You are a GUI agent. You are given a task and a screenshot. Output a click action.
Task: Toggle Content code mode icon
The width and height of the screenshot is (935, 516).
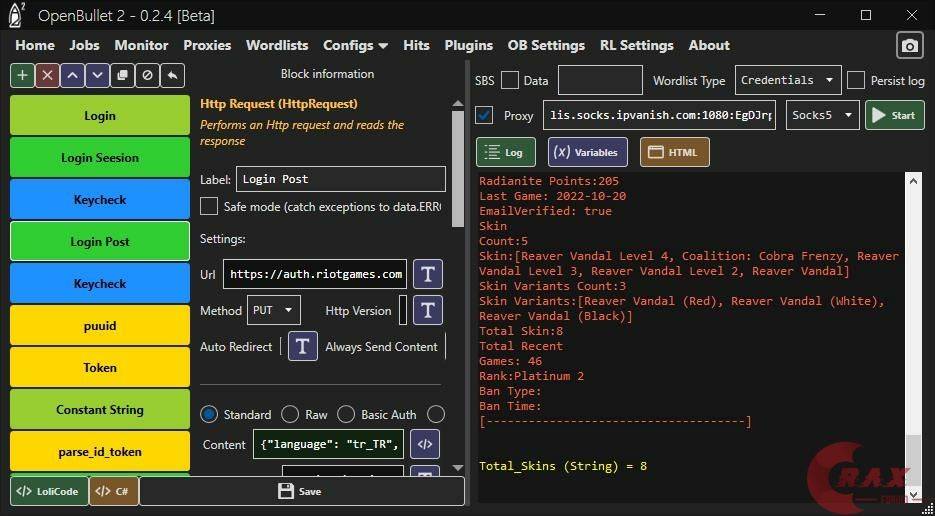pyautogui.click(x=425, y=444)
